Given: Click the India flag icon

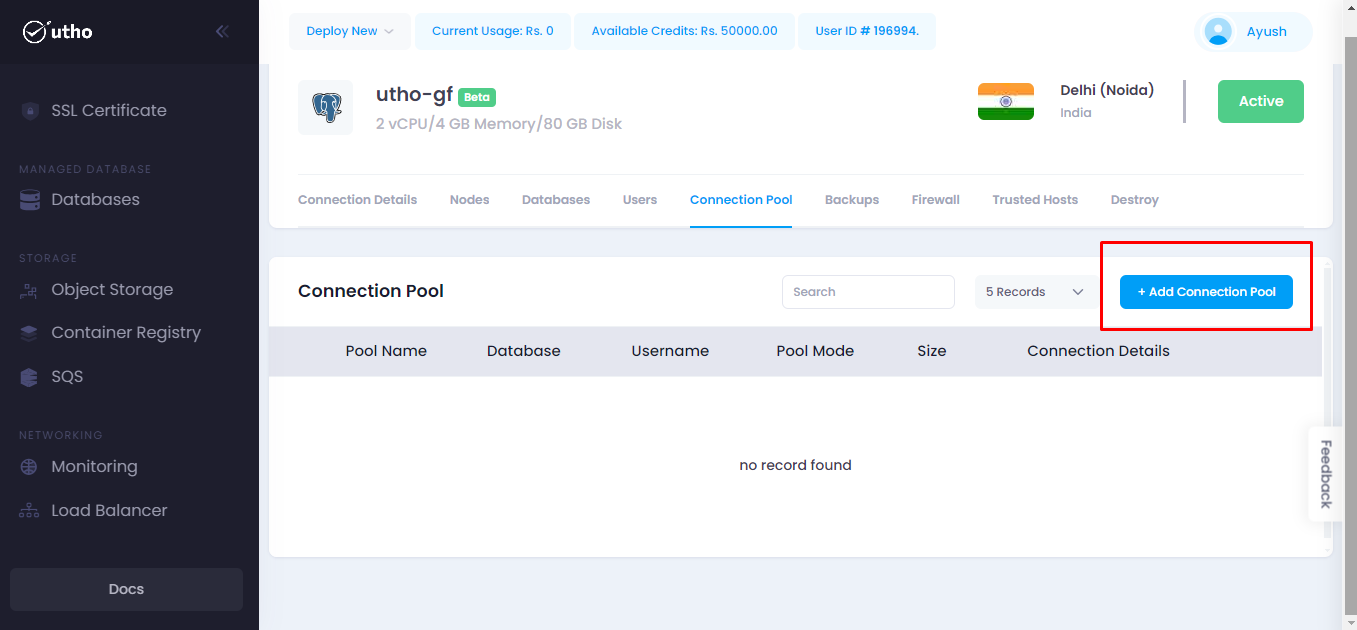Looking at the screenshot, I should (x=1006, y=102).
